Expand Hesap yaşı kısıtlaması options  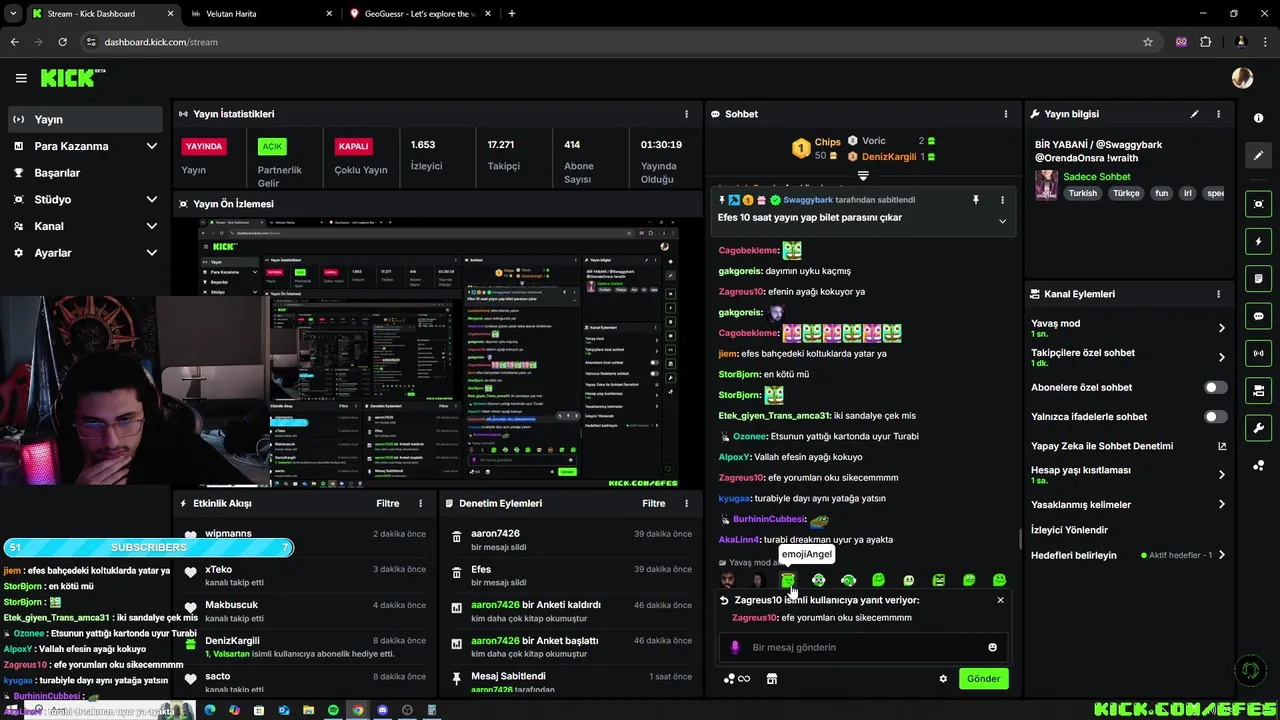click(1221, 475)
